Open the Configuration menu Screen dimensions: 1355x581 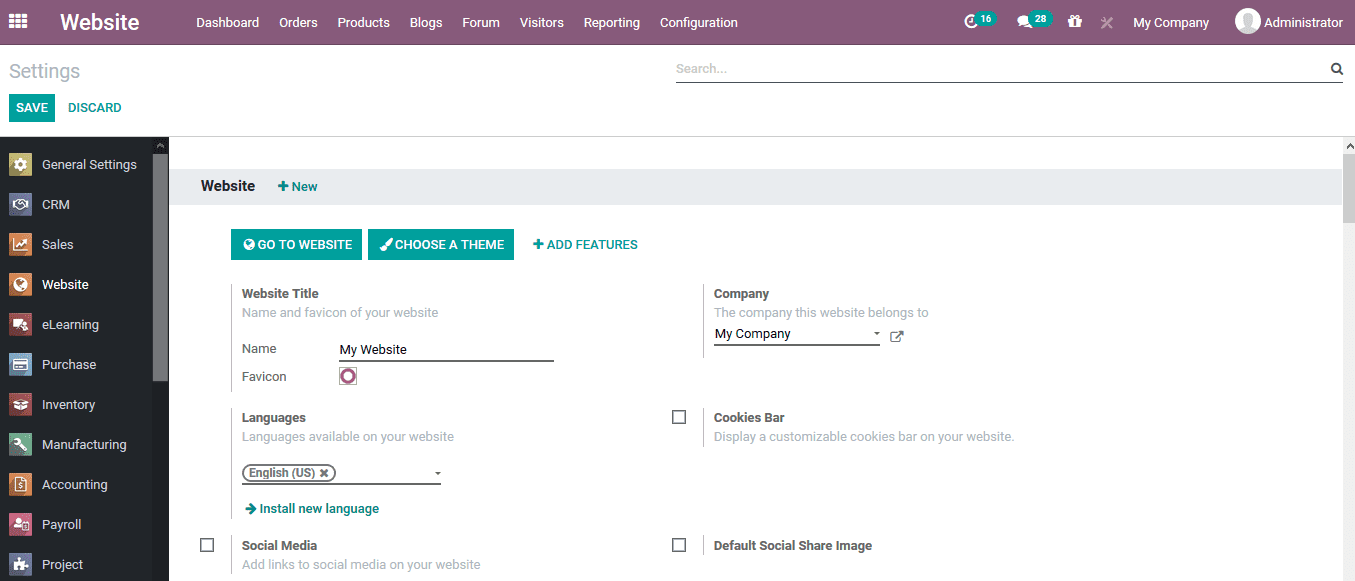pyautogui.click(x=698, y=22)
